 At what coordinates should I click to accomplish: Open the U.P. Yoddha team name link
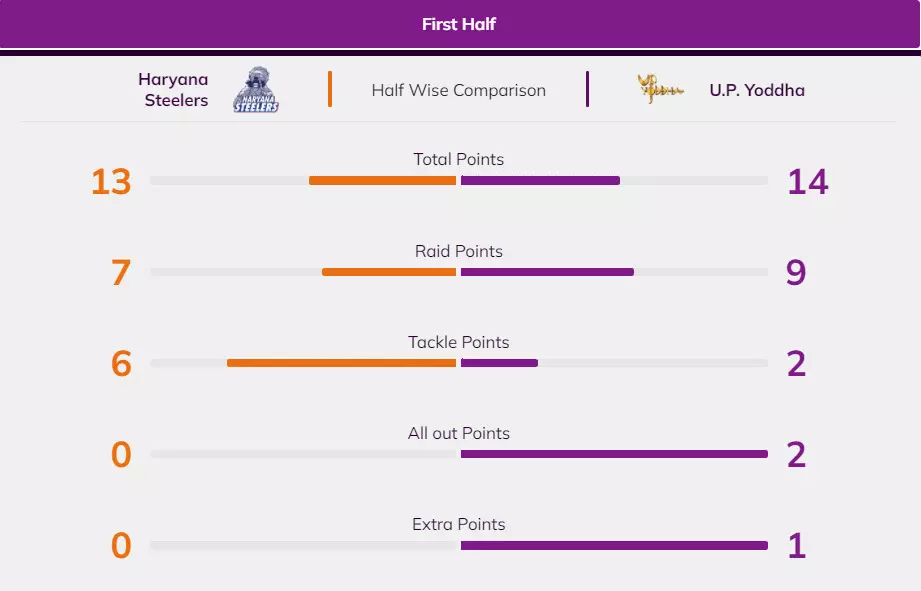click(x=756, y=90)
